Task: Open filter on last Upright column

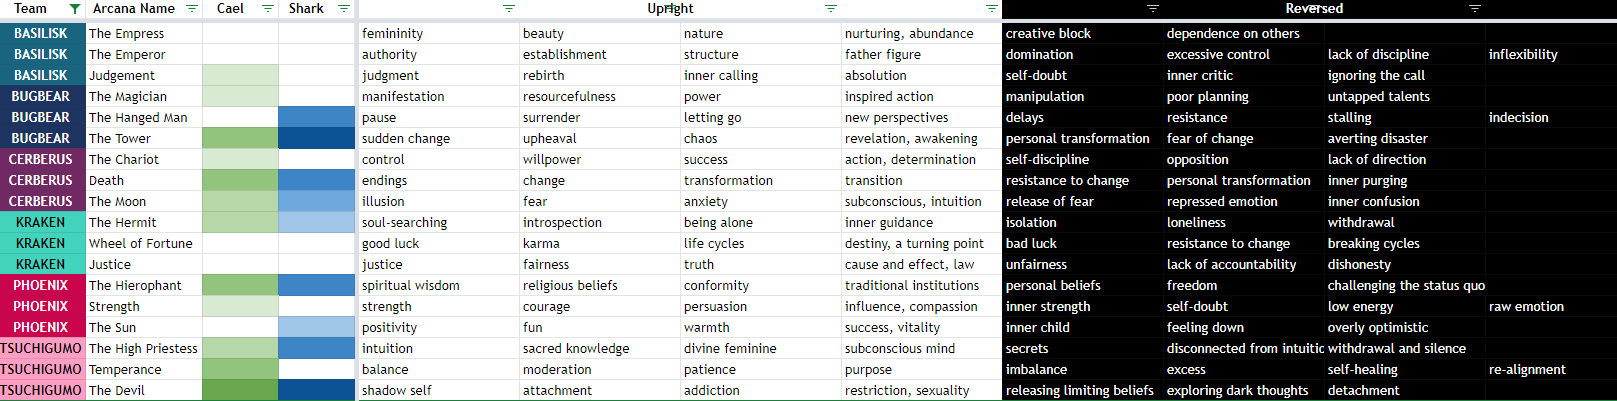Action: [992, 9]
